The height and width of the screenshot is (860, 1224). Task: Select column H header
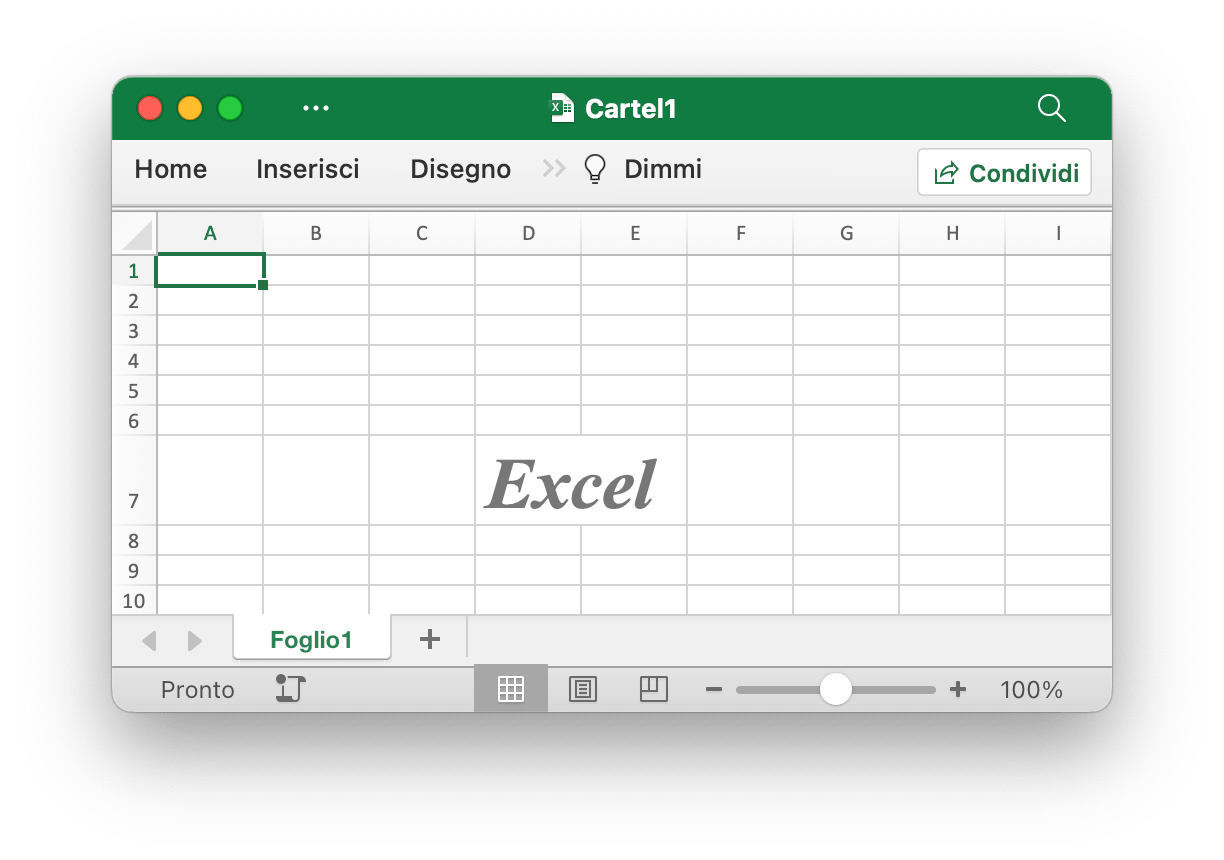[952, 234]
